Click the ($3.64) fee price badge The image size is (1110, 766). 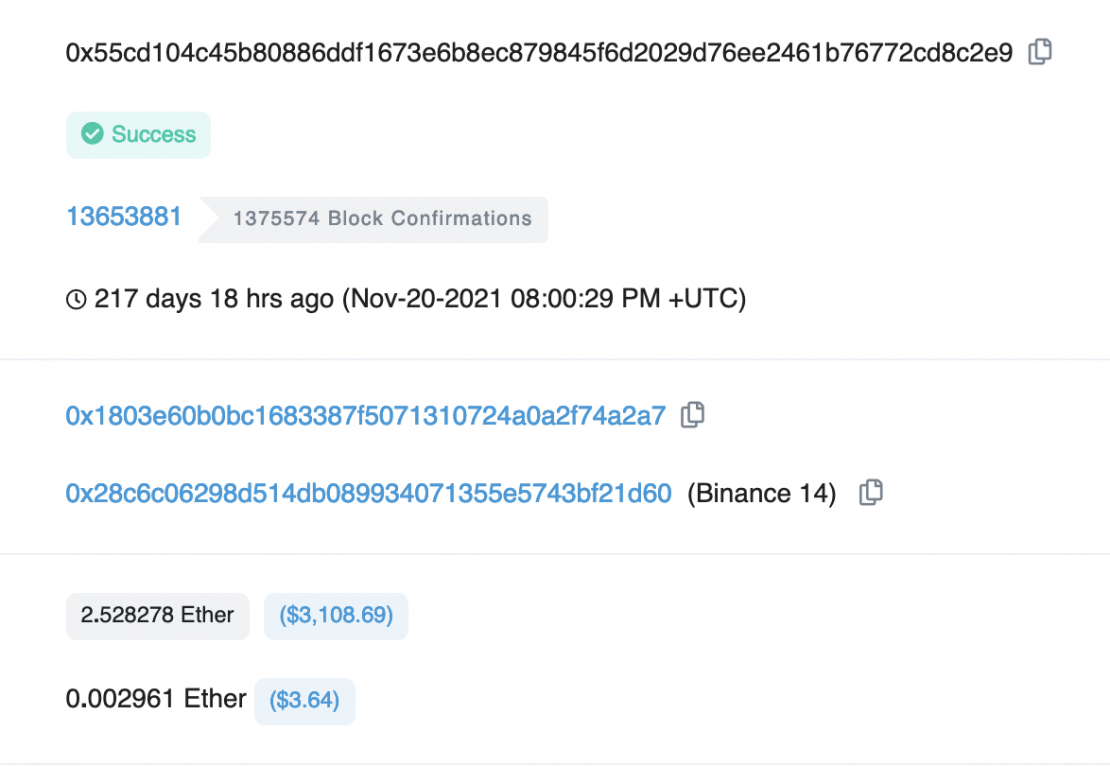tap(304, 699)
